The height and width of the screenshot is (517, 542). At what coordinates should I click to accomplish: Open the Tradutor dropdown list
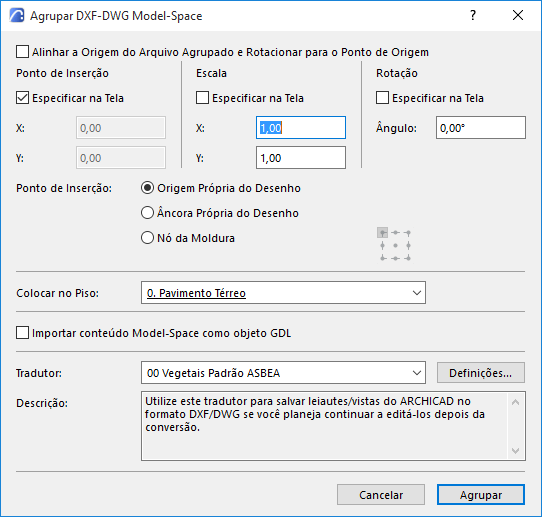[x=283, y=373]
